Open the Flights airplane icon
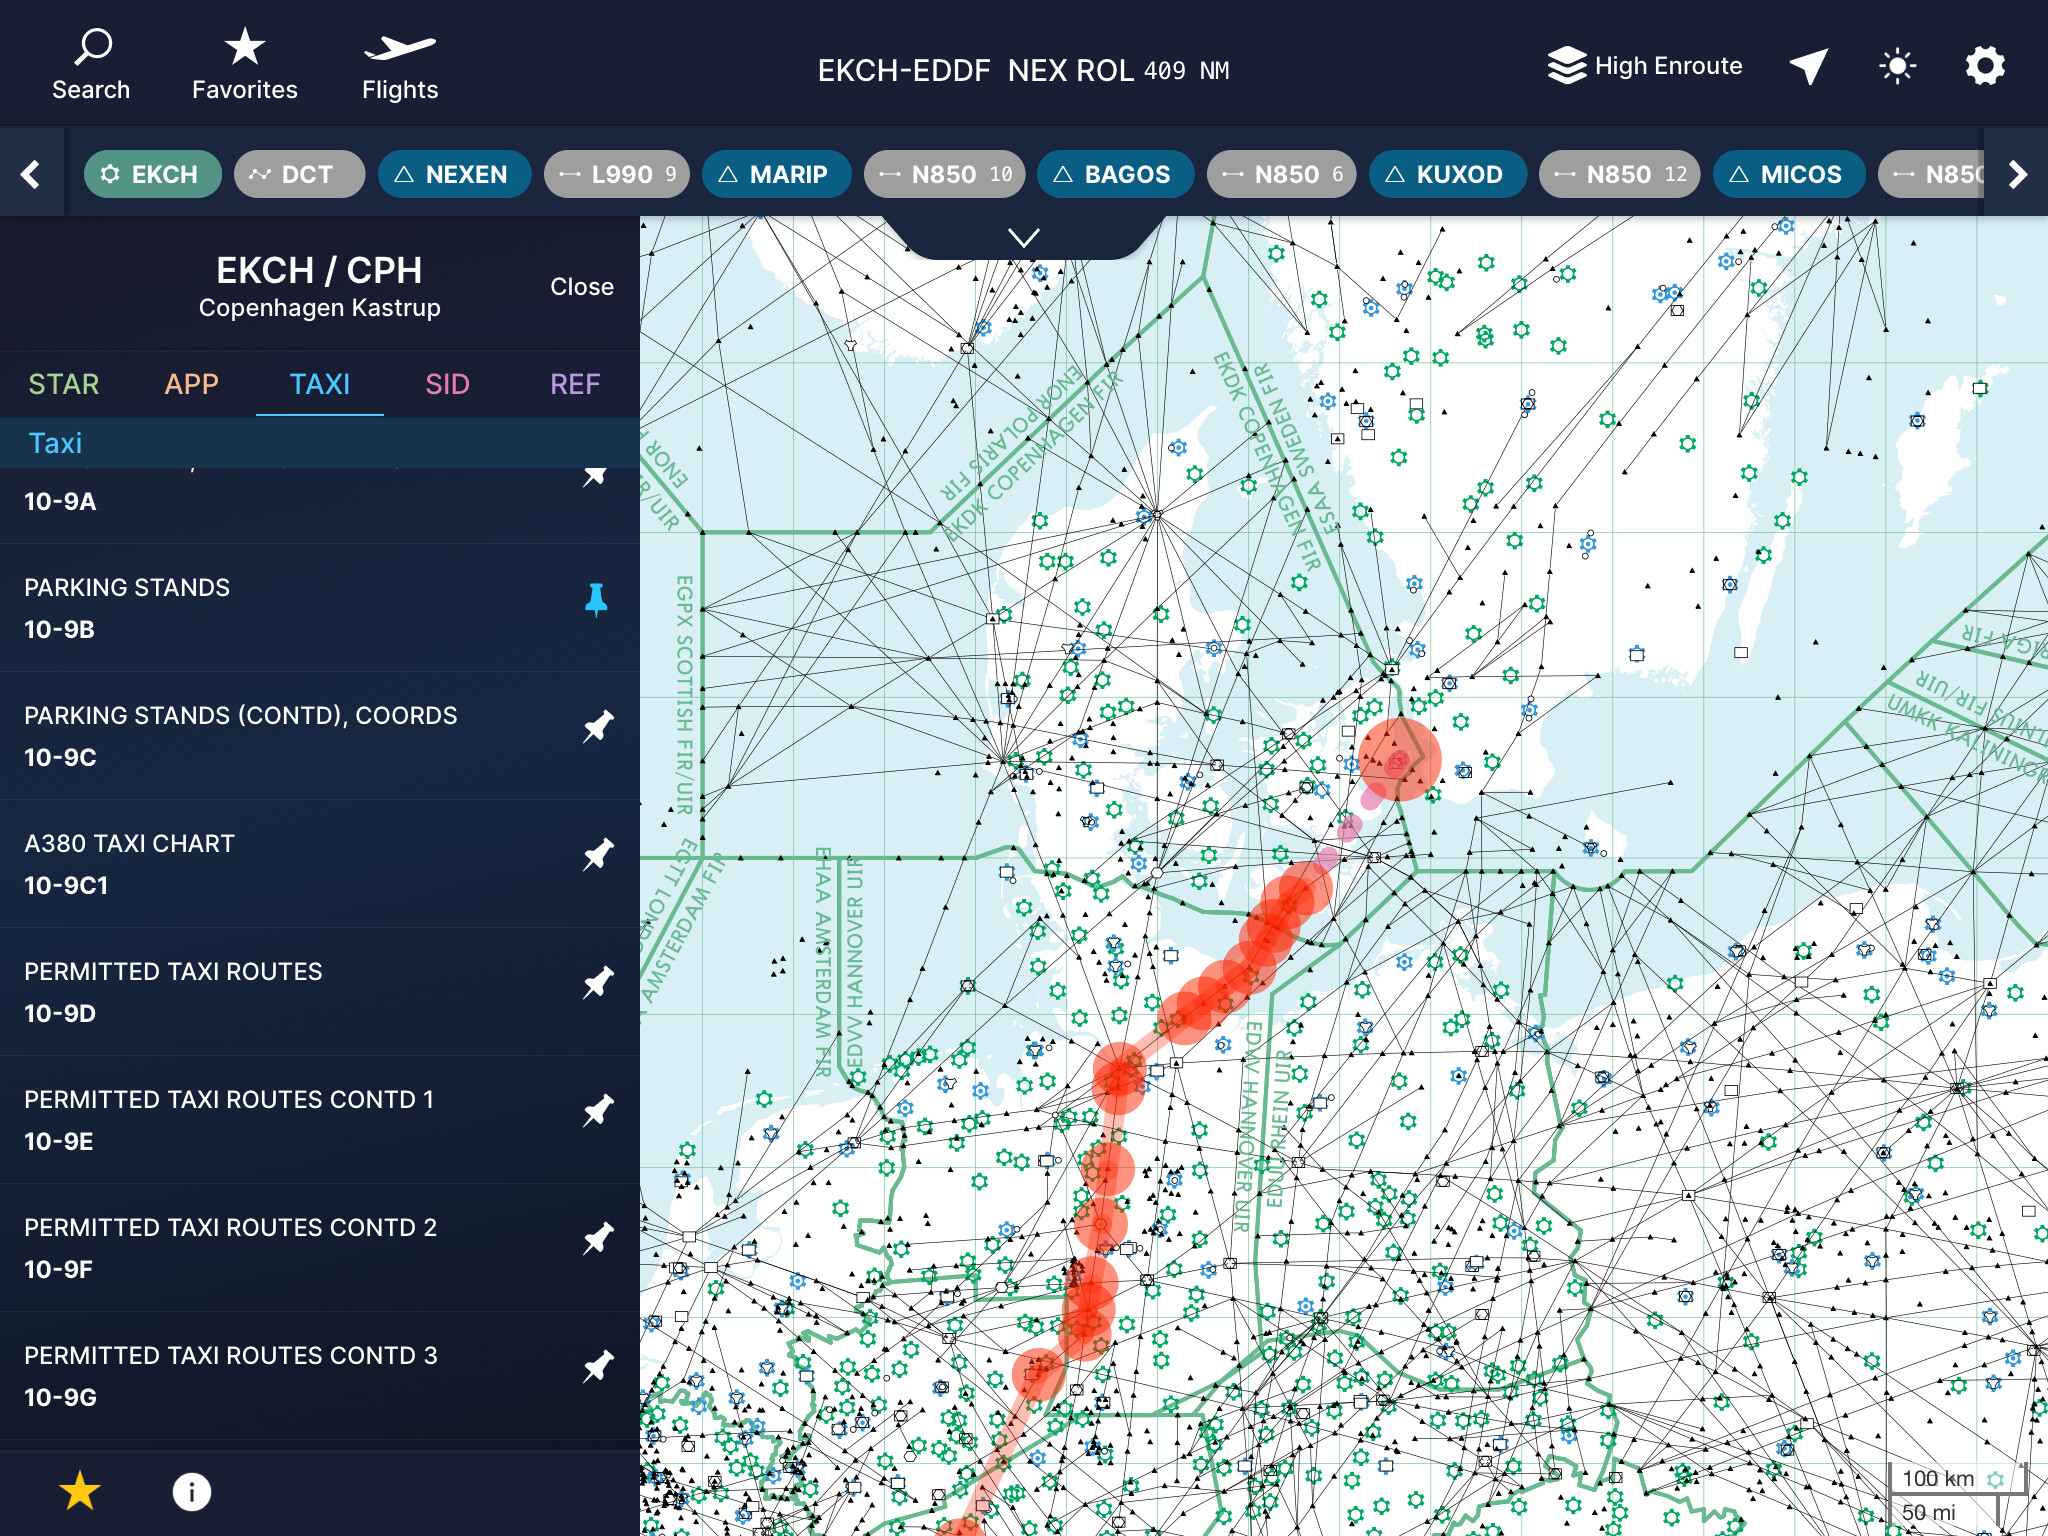This screenshot has width=2048, height=1536. (399, 66)
